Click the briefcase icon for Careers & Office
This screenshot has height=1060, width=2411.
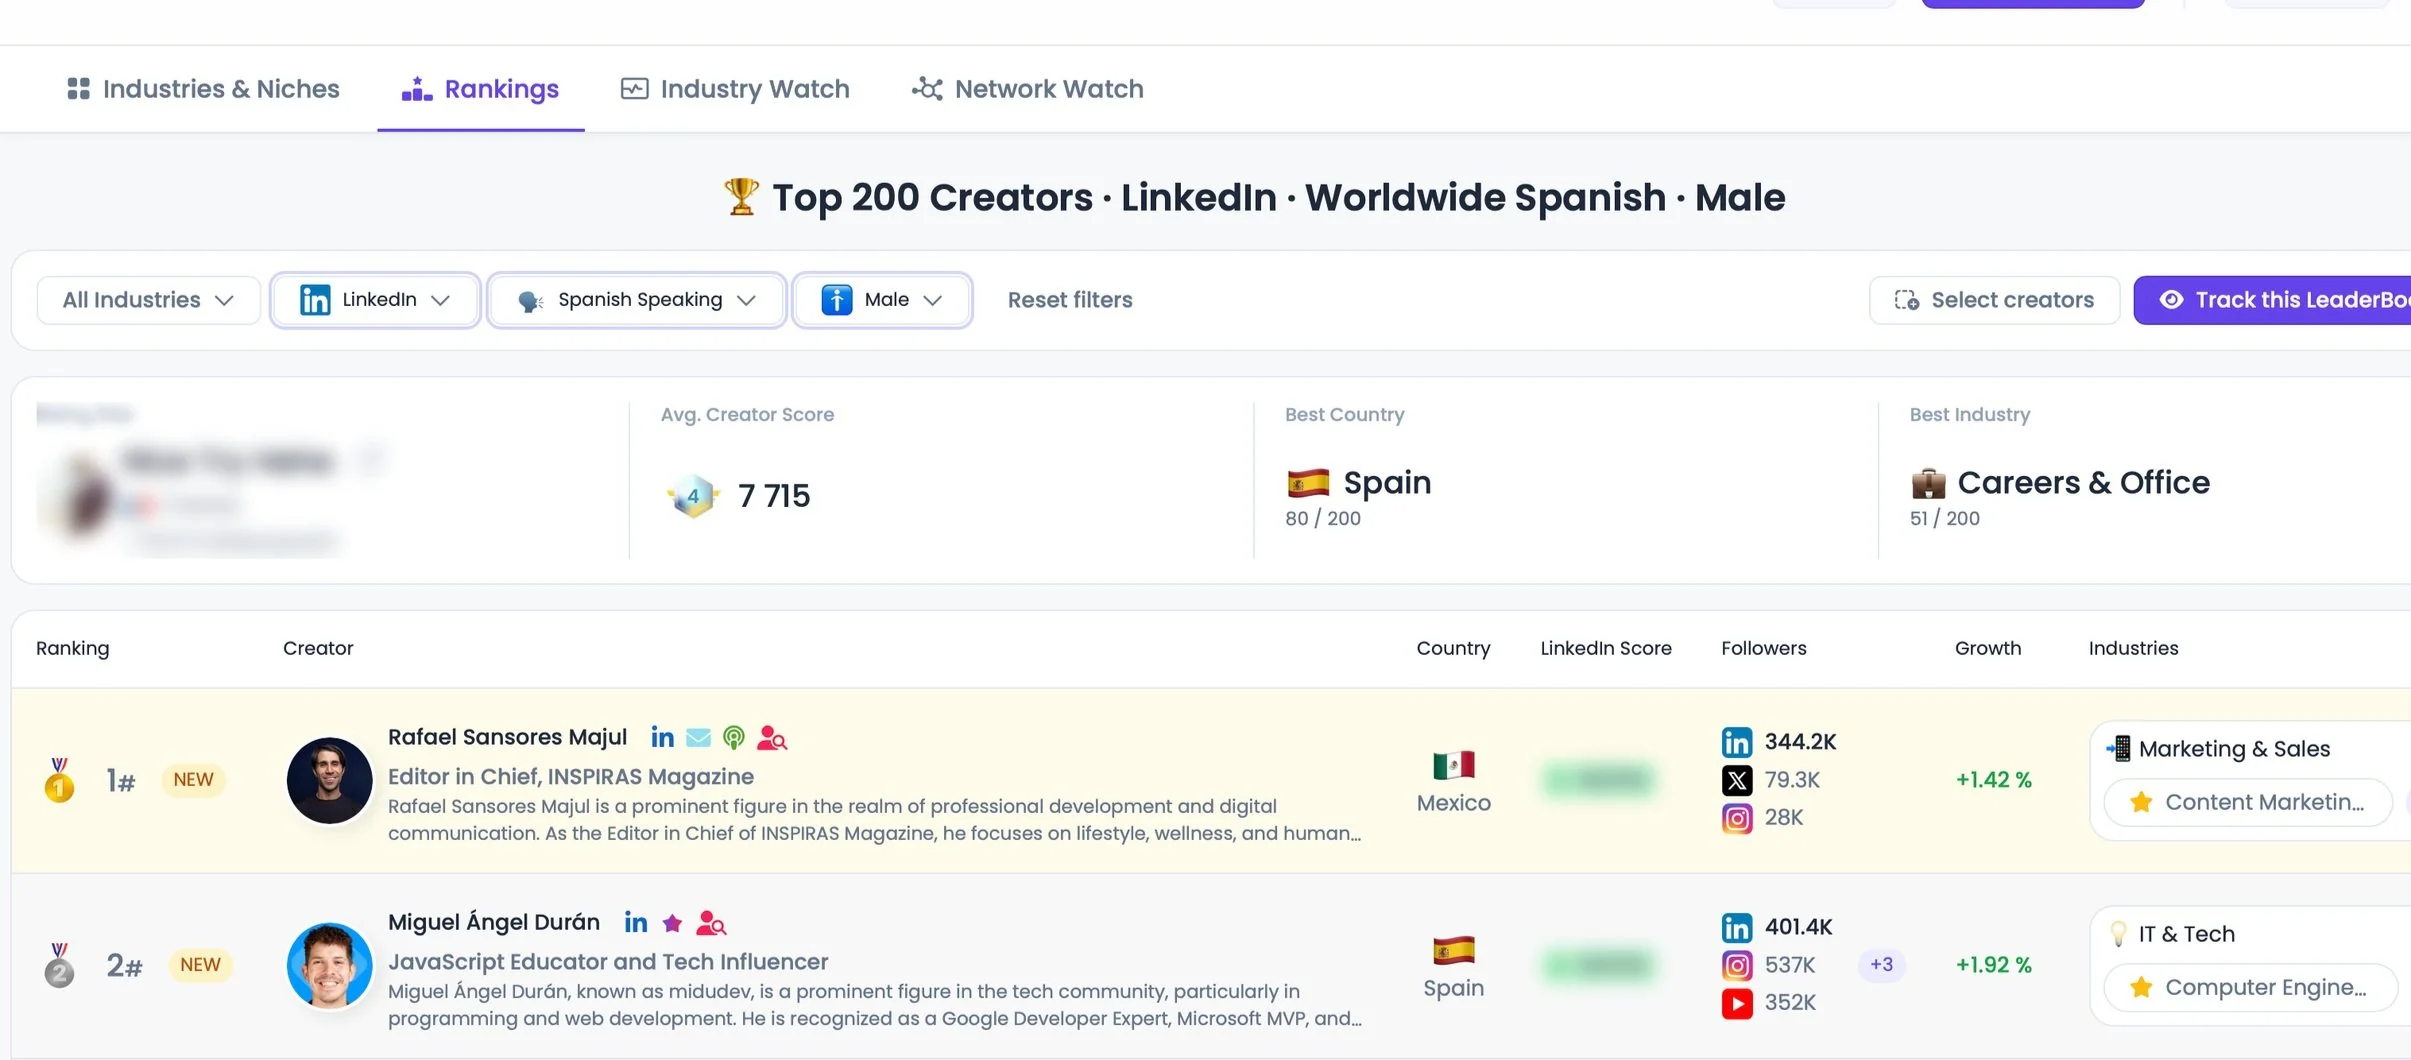coord(1928,483)
